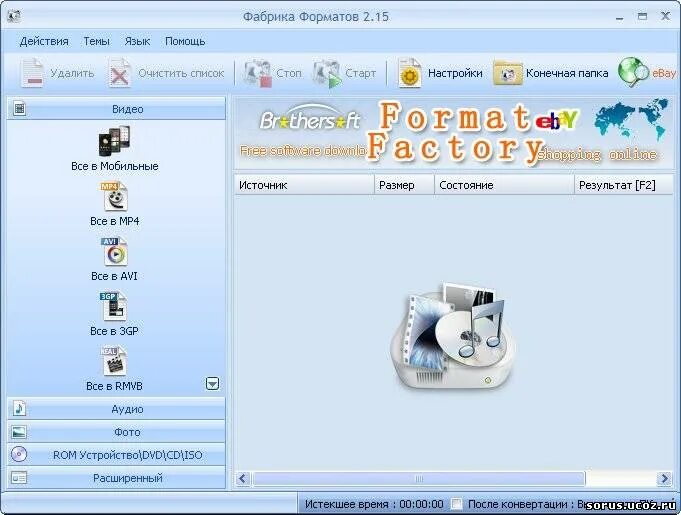The image size is (681, 515).
Task: Sort by the Источник column header
Action: click(304, 185)
